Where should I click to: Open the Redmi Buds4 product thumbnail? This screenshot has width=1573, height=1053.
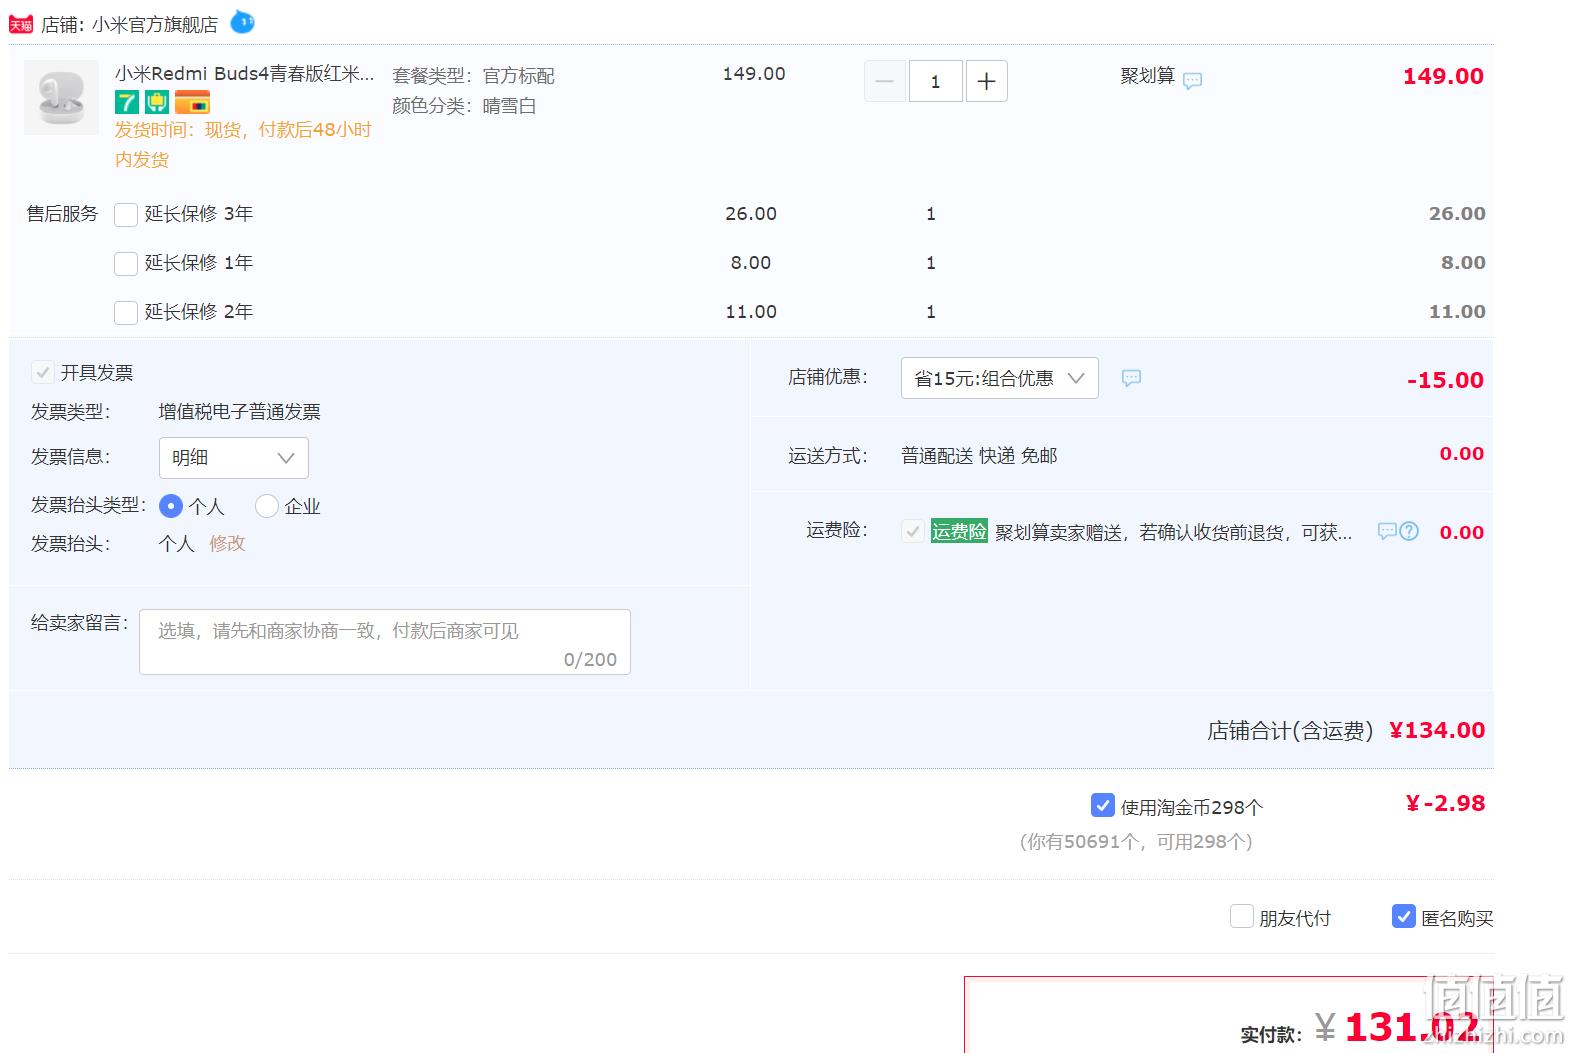point(61,97)
